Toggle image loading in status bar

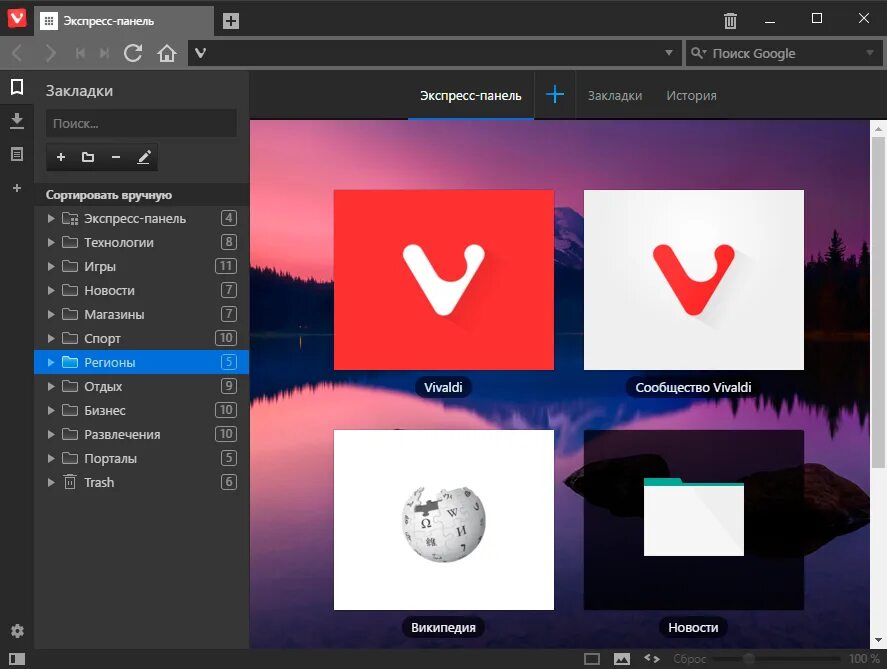tap(622, 659)
